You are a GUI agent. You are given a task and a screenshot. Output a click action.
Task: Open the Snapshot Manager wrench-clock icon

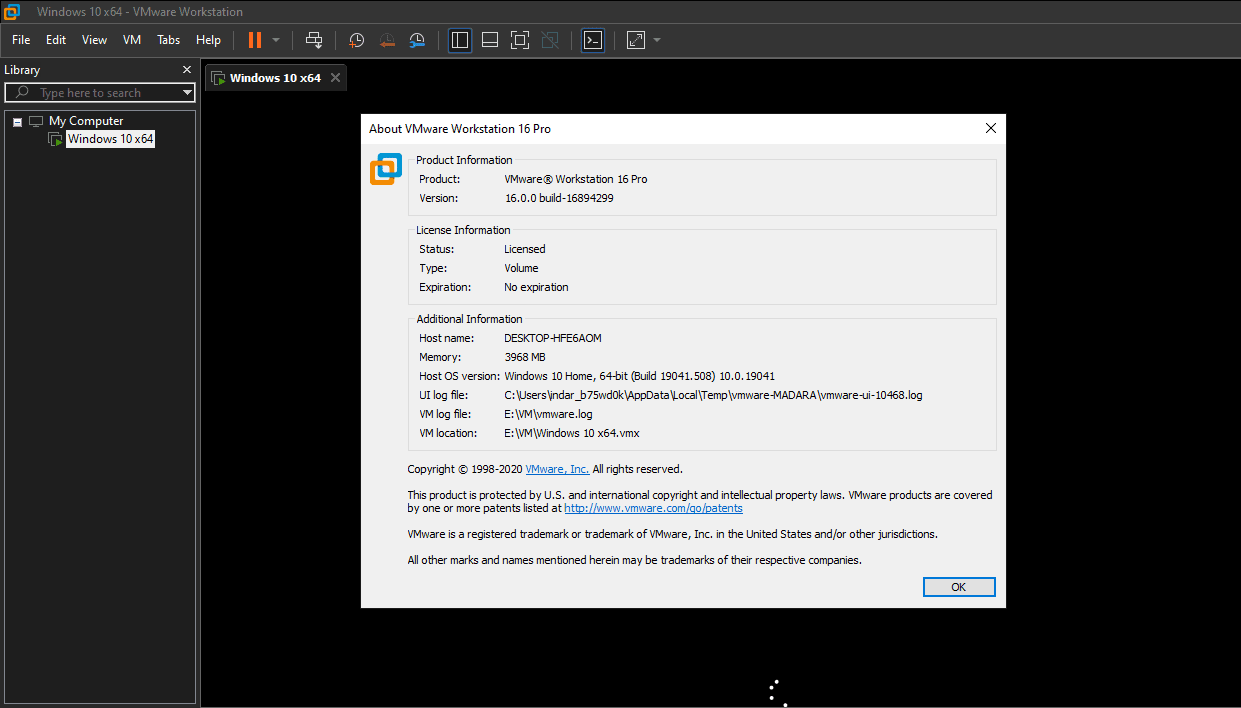click(x=417, y=40)
